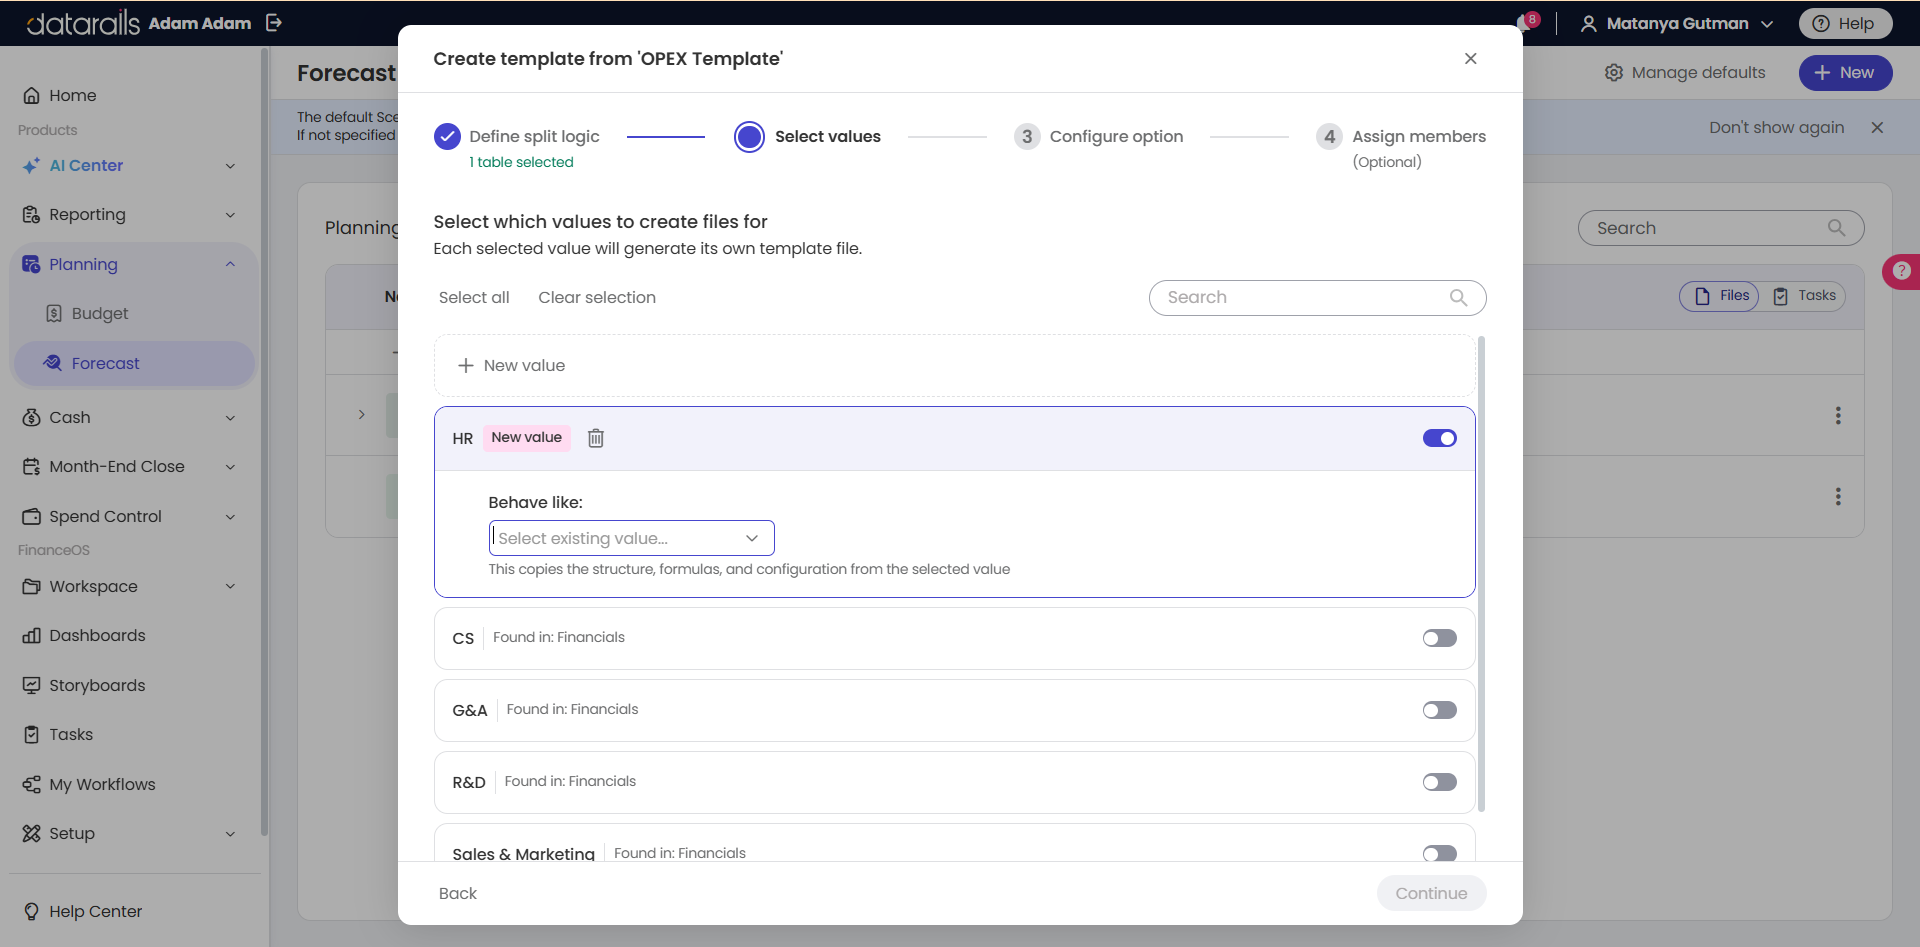
Task: Delete the HR new value with trash icon
Action: click(x=596, y=438)
